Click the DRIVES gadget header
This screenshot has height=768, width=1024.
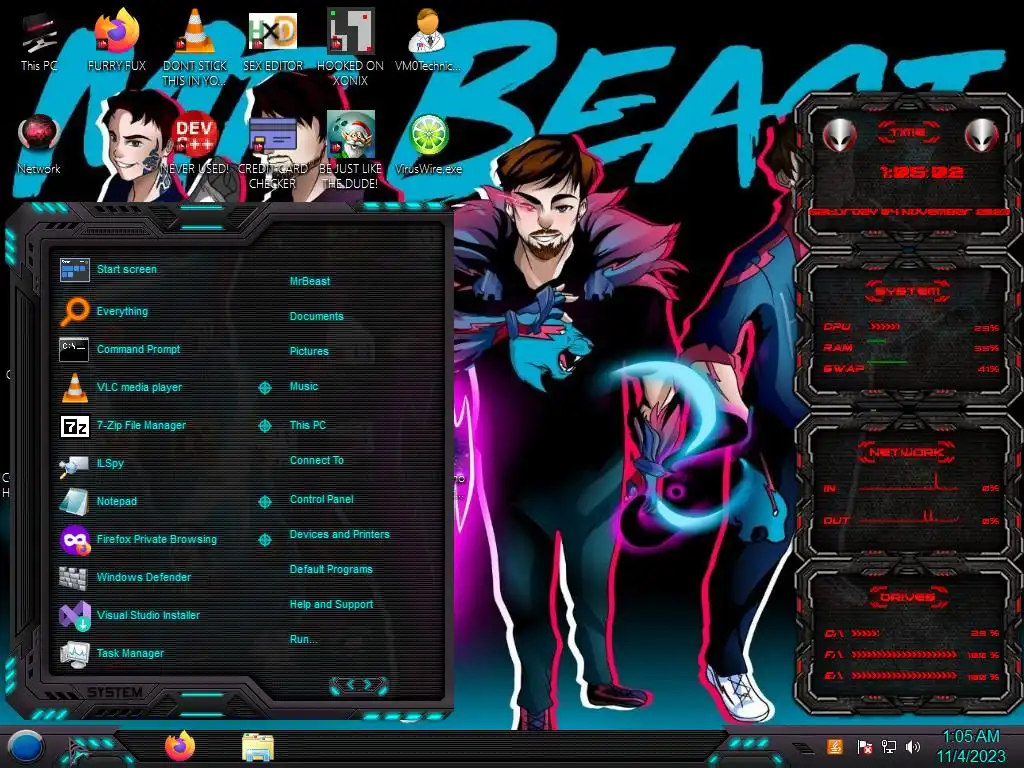(908, 597)
